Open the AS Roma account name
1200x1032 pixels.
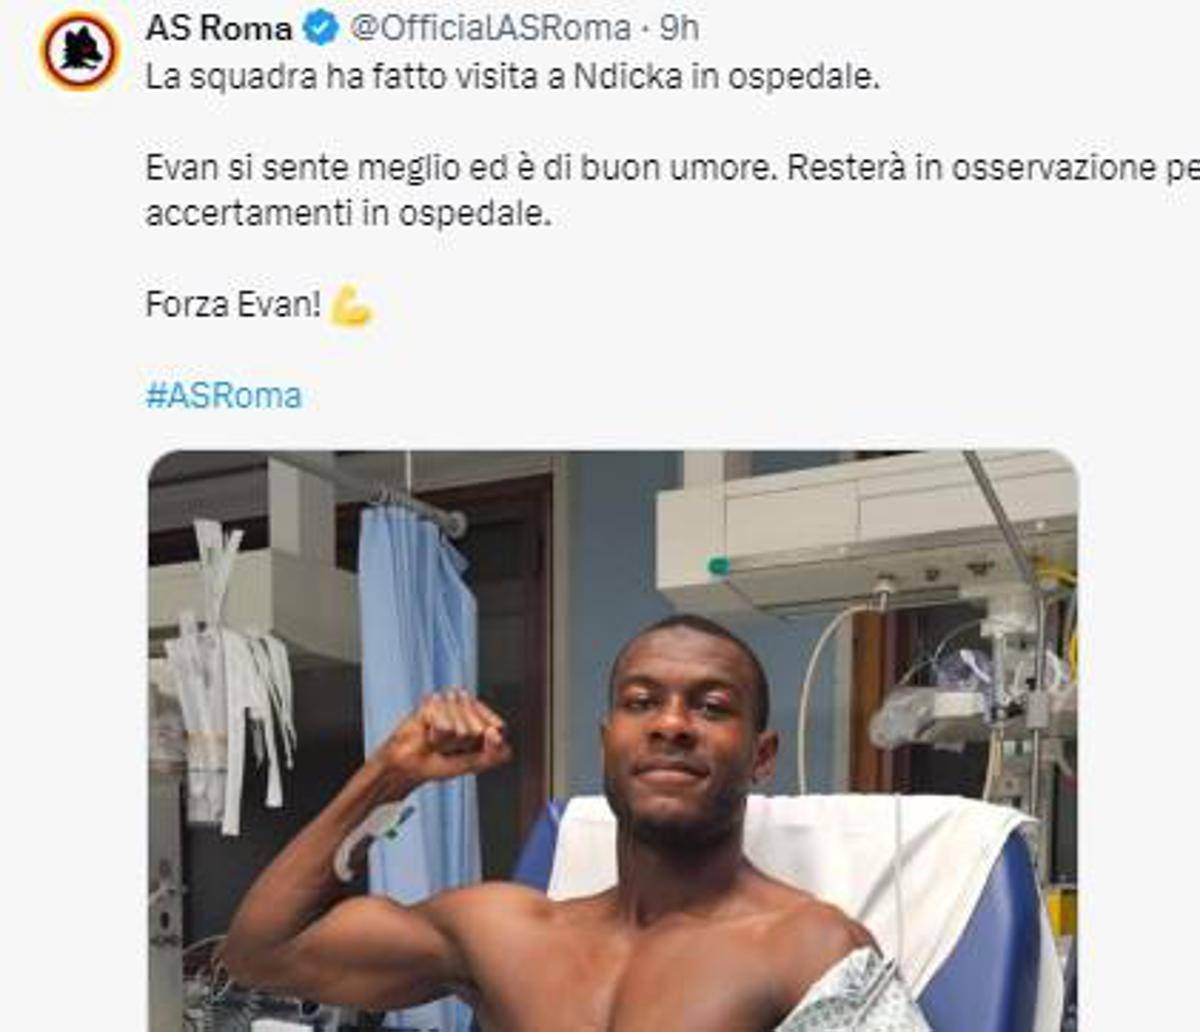[x=219, y=29]
